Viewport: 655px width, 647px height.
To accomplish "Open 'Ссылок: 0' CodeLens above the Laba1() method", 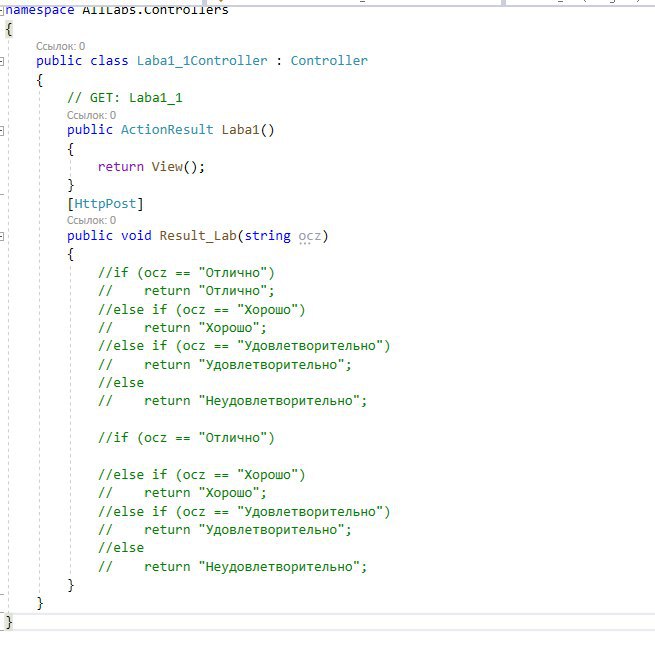I will pyautogui.click(x=91, y=115).
